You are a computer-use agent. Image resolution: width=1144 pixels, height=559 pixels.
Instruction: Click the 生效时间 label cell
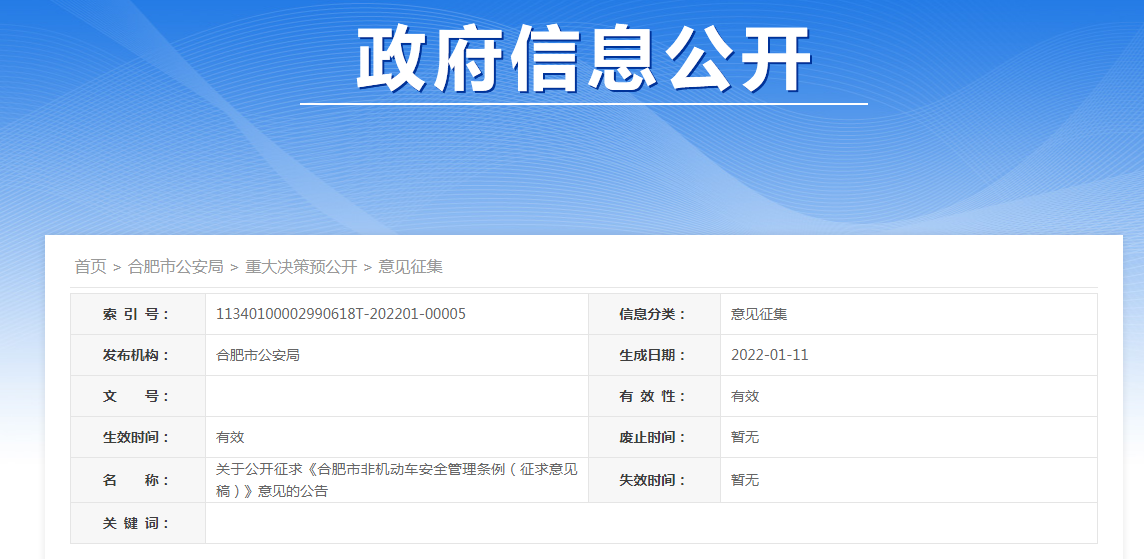pos(138,437)
